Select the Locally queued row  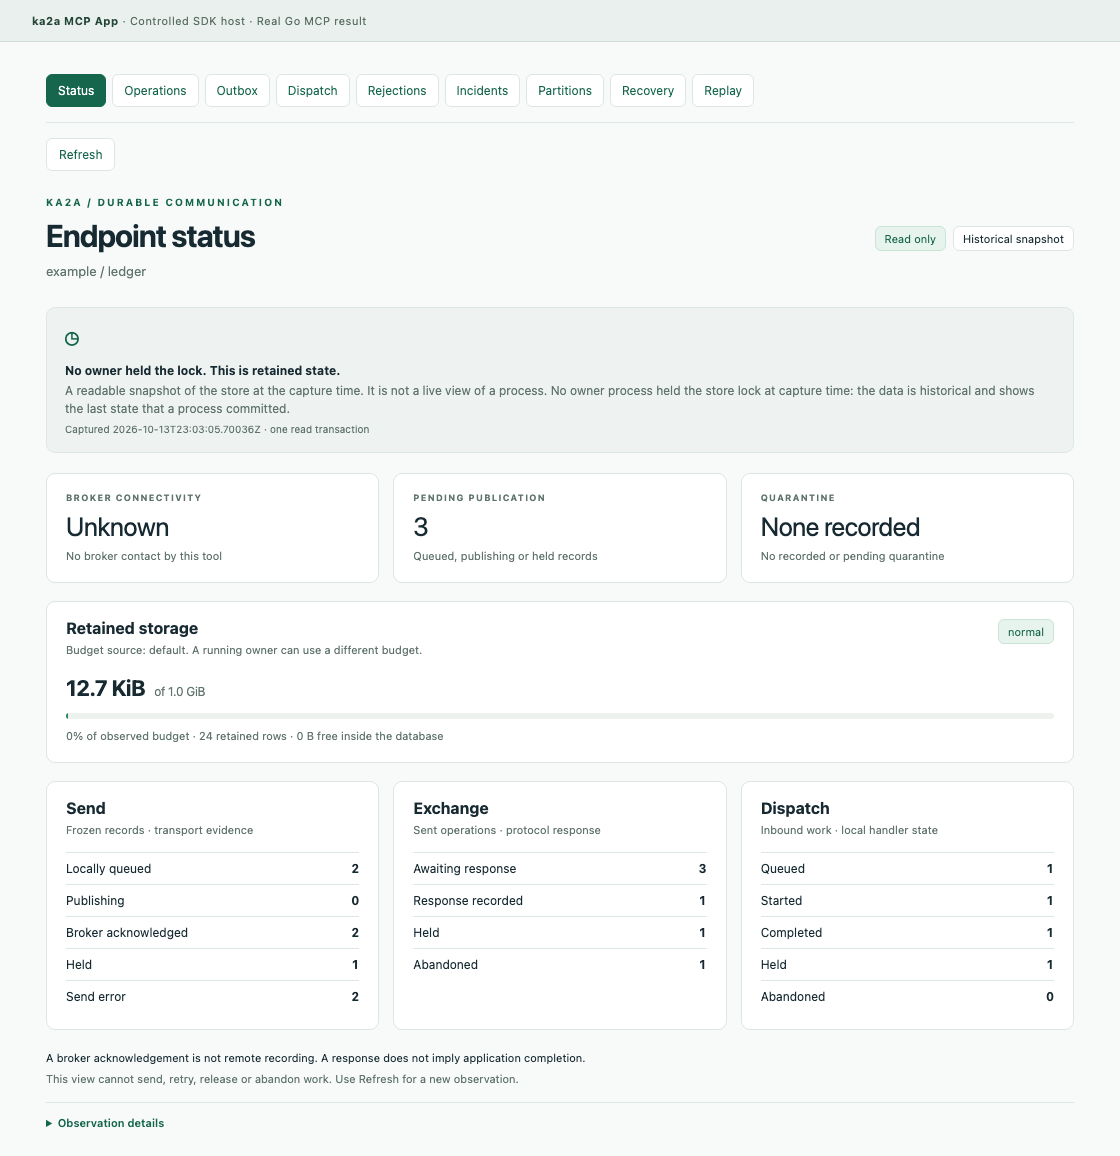tap(212, 868)
